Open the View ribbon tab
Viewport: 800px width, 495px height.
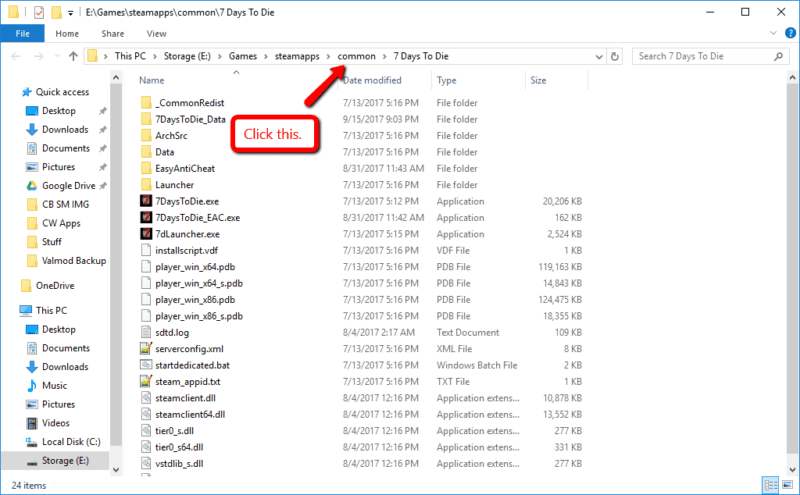pos(156,34)
